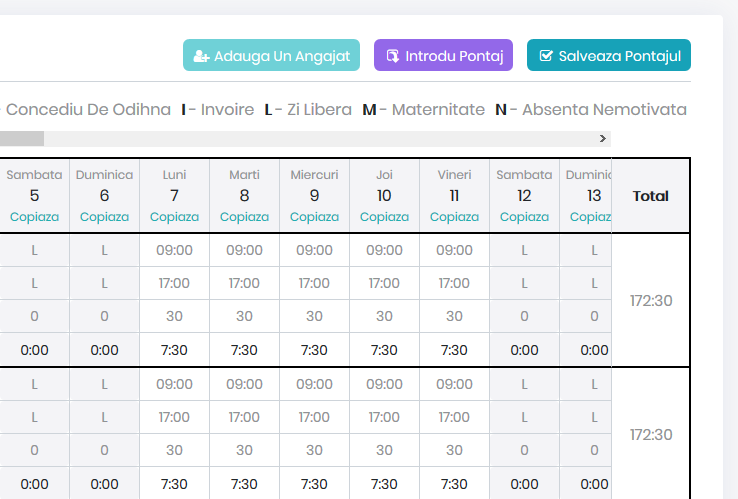Click Copiaza under Duminica 6
Screen dimensions: 738x499
pyautogui.click(x=104, y=217)
